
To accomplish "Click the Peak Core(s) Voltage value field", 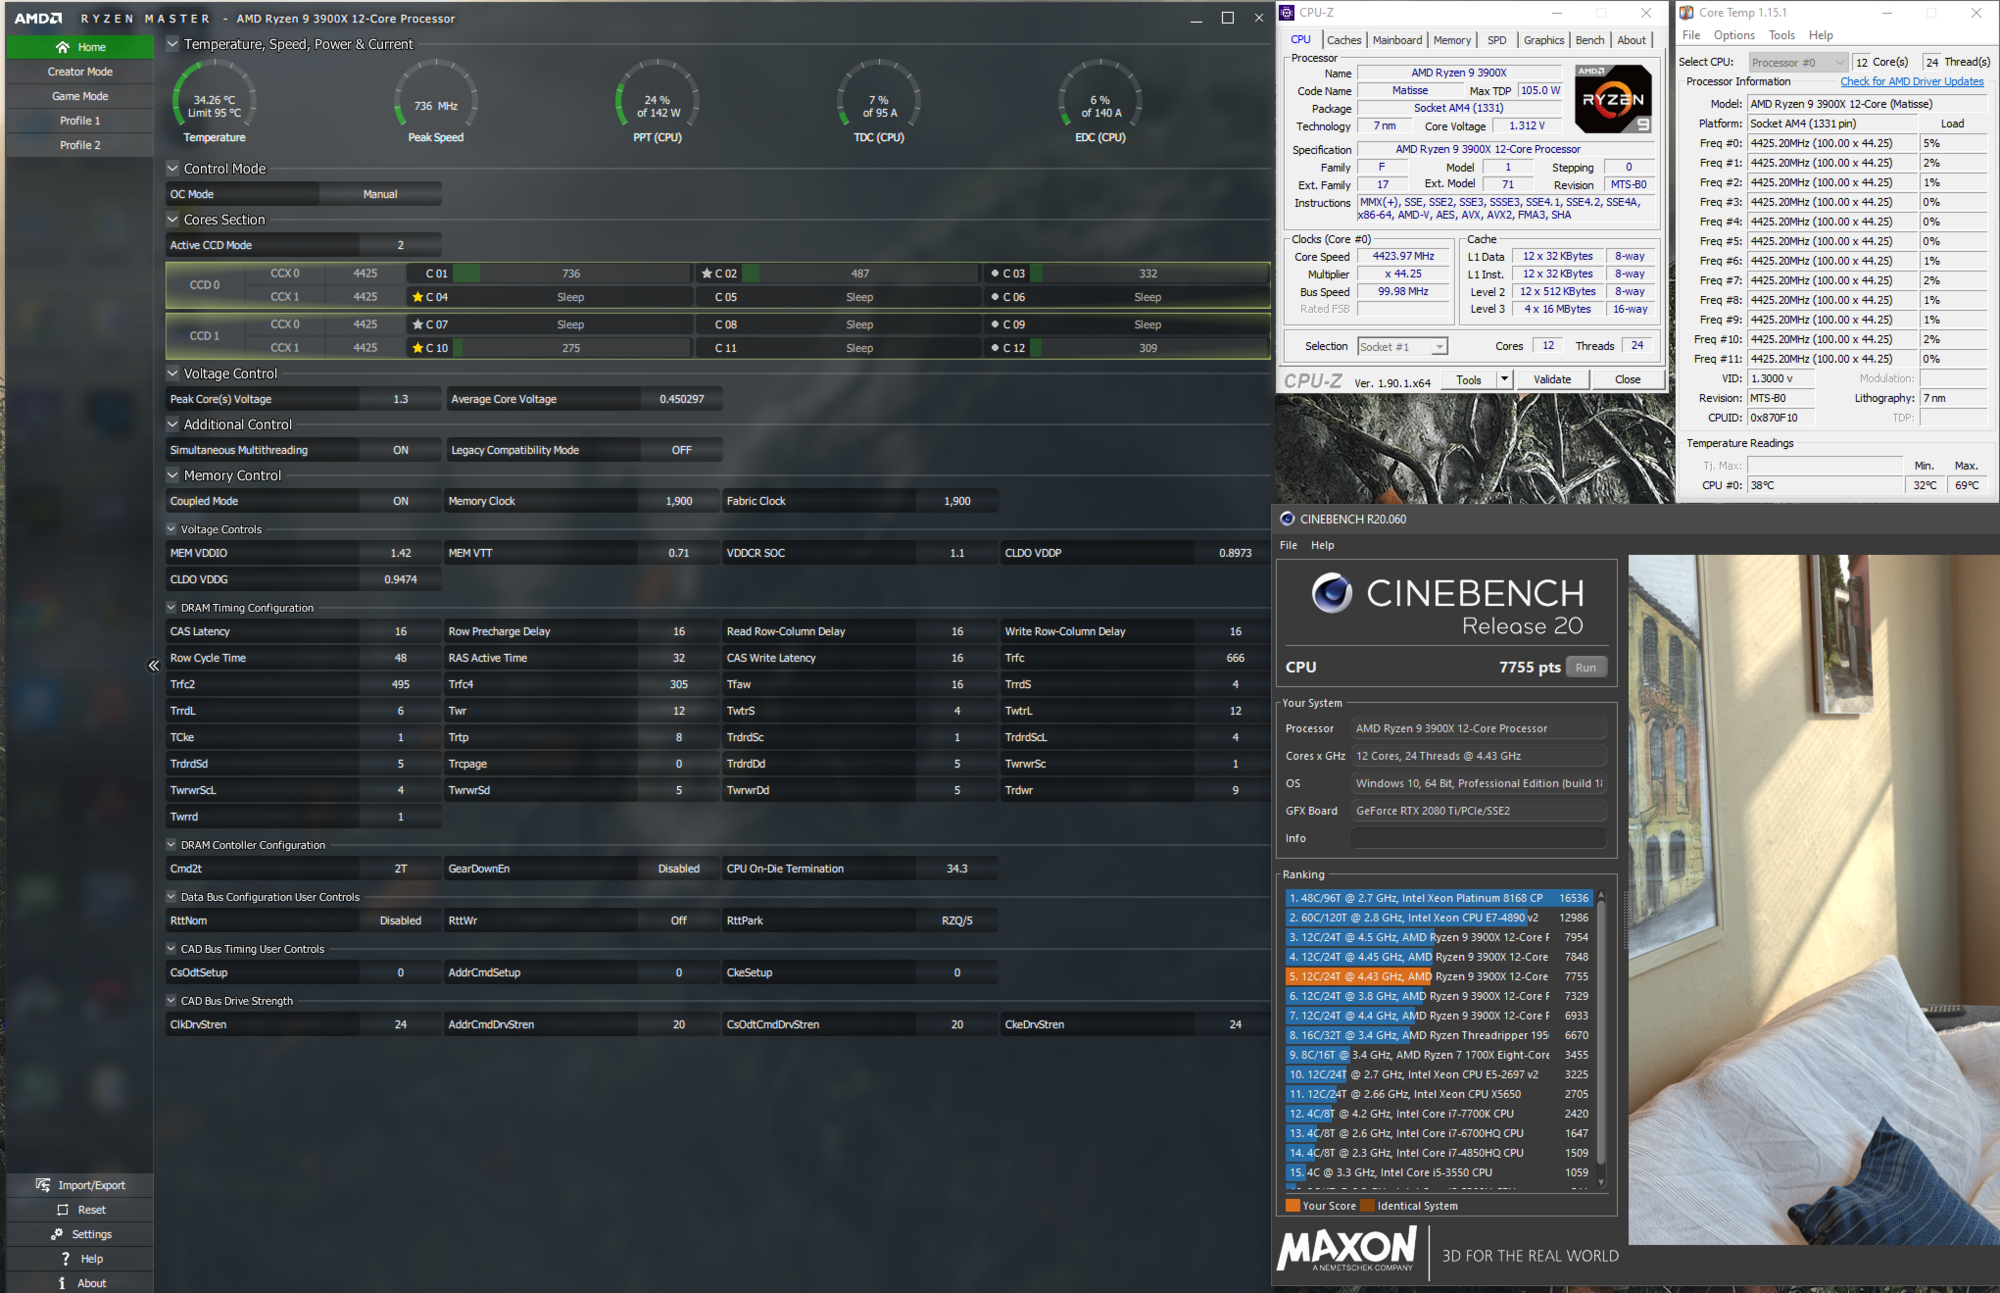I will coord(400,399).
